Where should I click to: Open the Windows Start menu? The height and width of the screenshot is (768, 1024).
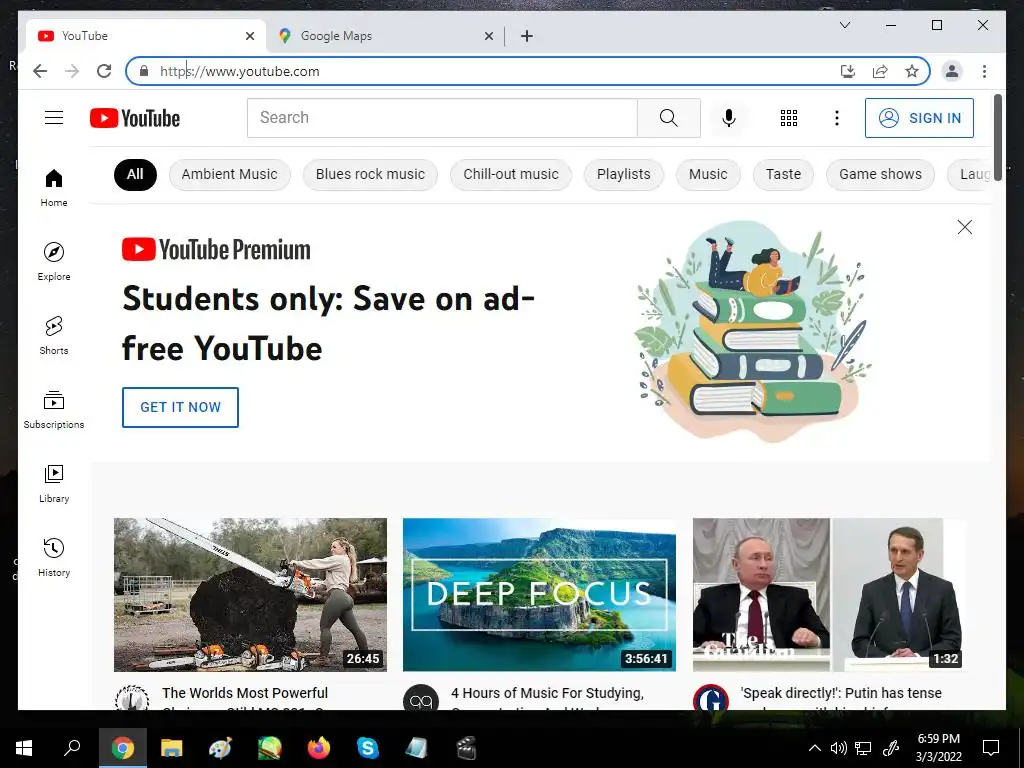click(24, 748)
